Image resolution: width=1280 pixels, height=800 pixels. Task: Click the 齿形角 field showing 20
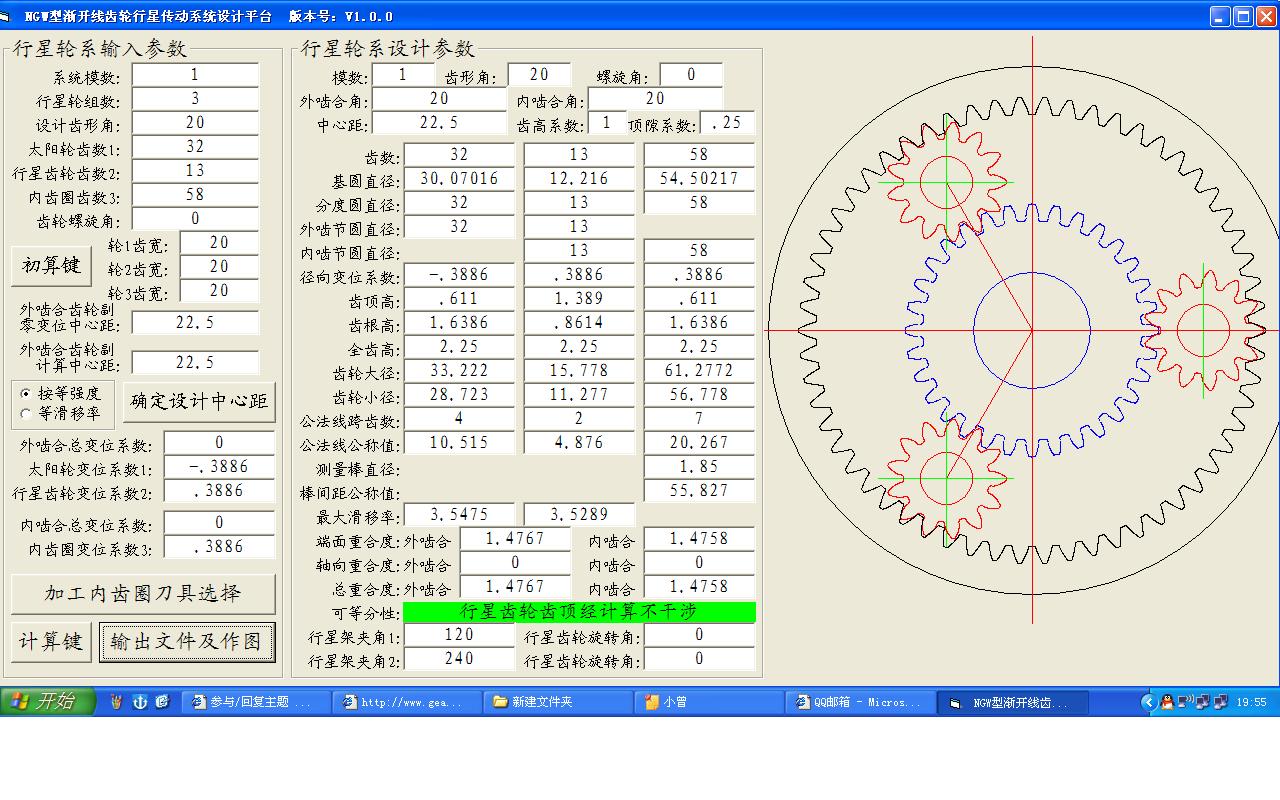(x=539, y=74)
